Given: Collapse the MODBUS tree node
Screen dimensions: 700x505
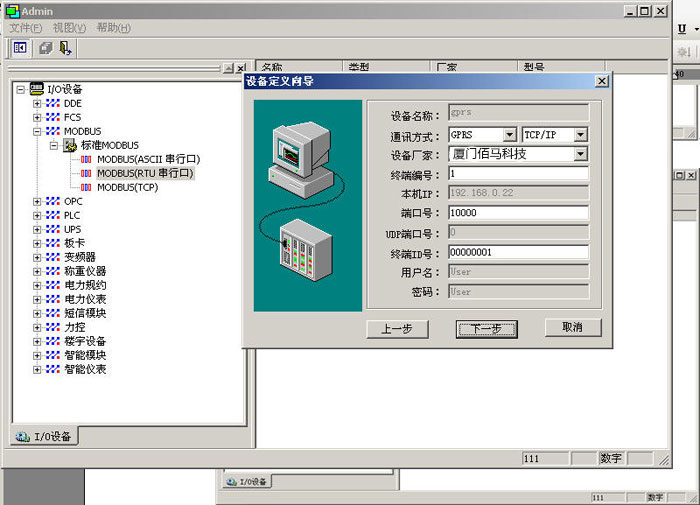Looking at the screenshot, I should point(37,131).
